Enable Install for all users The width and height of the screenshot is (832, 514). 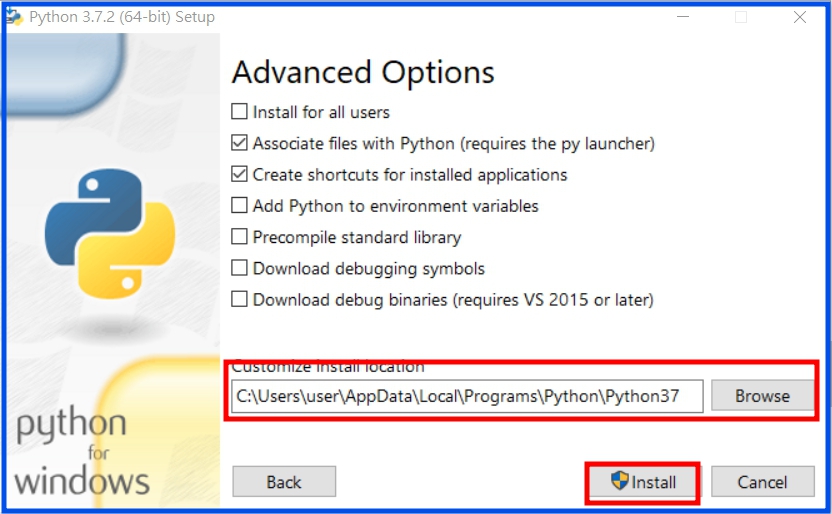click(x=239, y=111)
